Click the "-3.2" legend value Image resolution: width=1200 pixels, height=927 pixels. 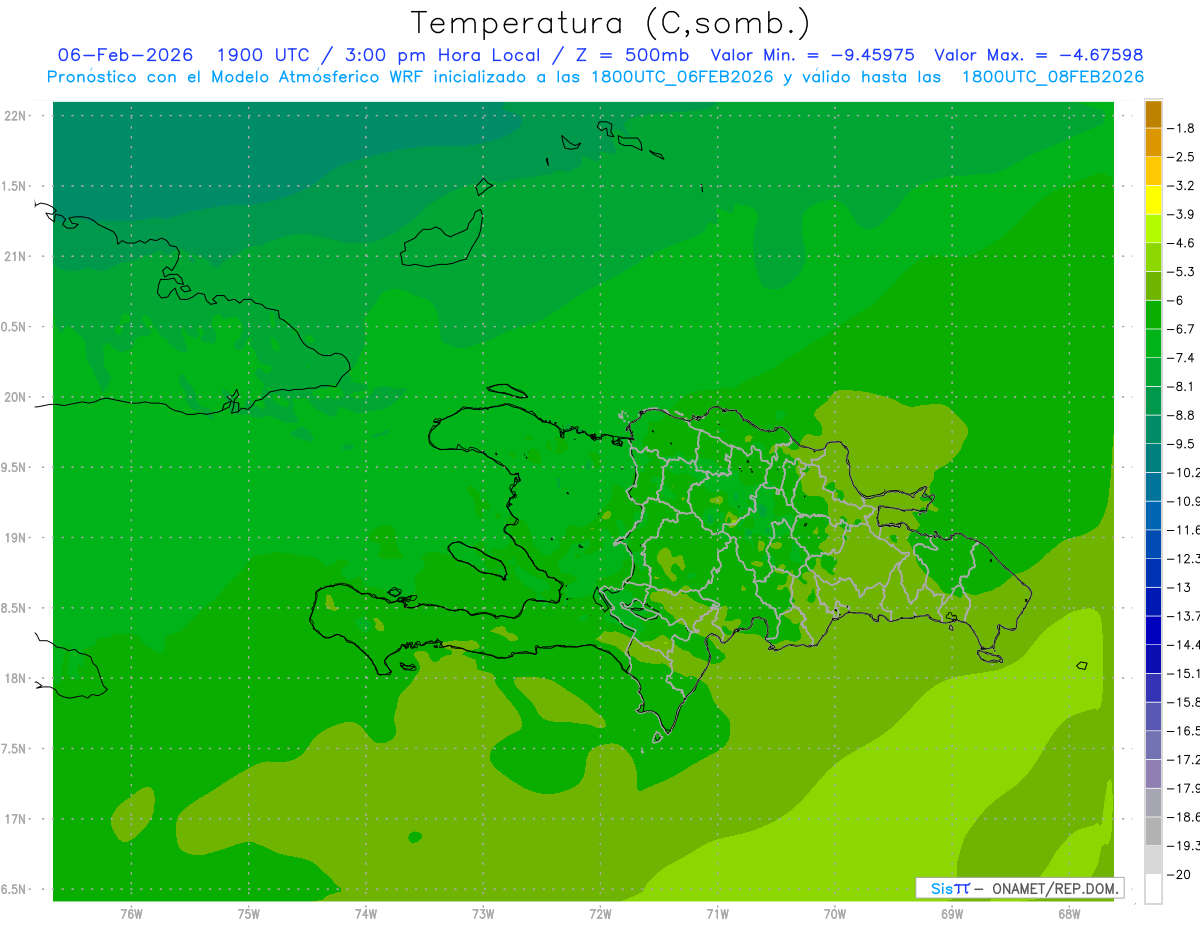tap(1183, 186)
